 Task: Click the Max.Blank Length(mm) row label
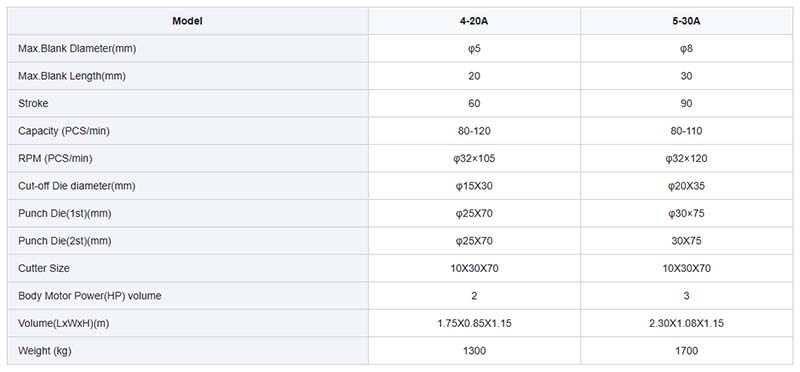(x=72, y=76)
